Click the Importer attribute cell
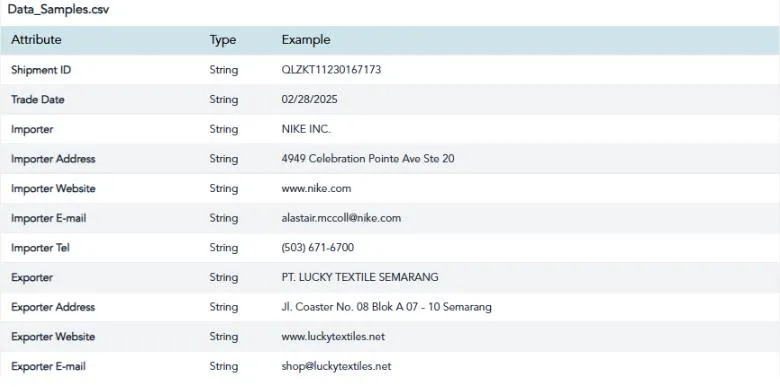 click(x=32, y=129)
